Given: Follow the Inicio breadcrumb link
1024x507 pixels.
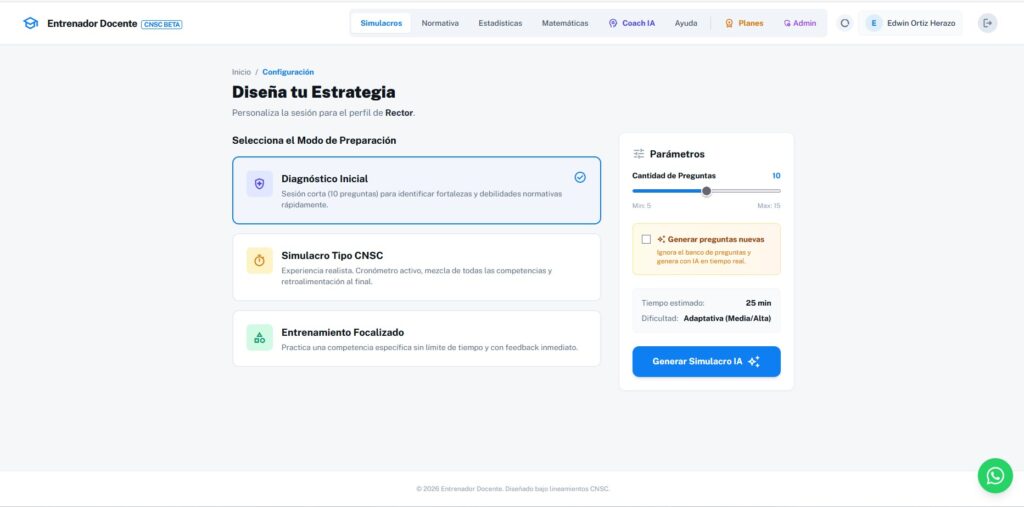Looking at the screenshot, I should (241, 72).
